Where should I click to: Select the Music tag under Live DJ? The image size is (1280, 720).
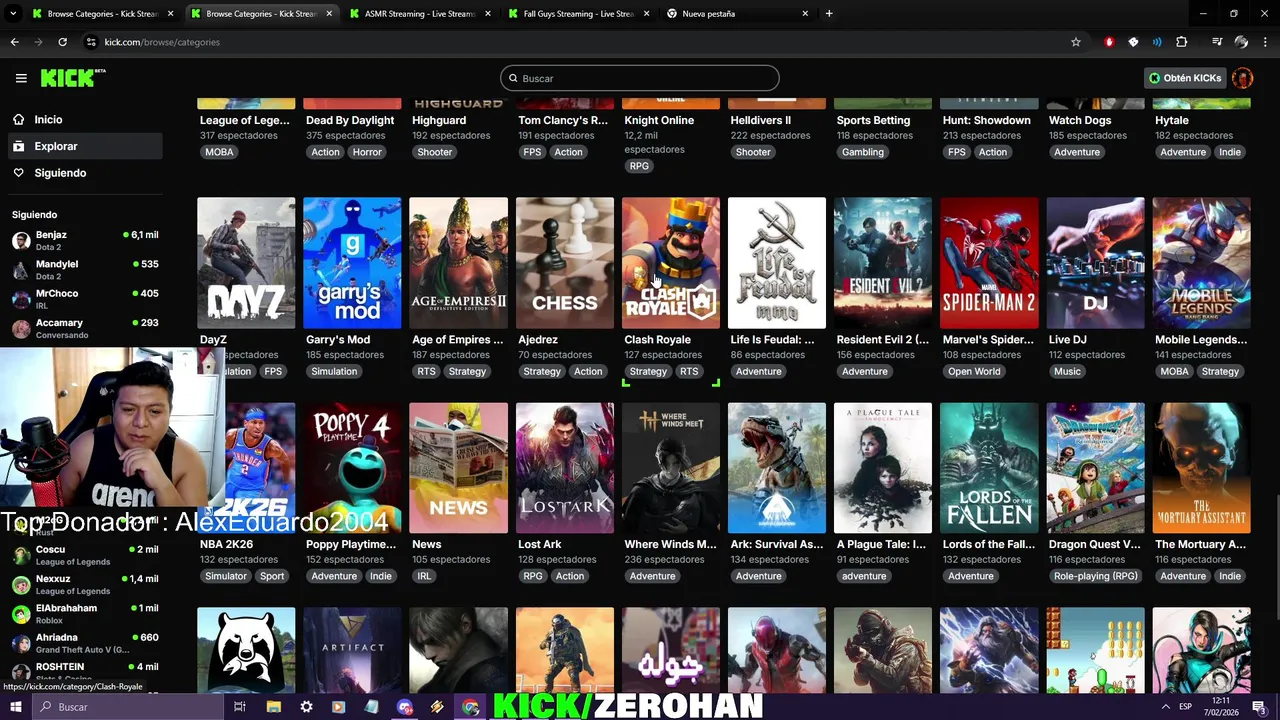tap(1067, 371)
